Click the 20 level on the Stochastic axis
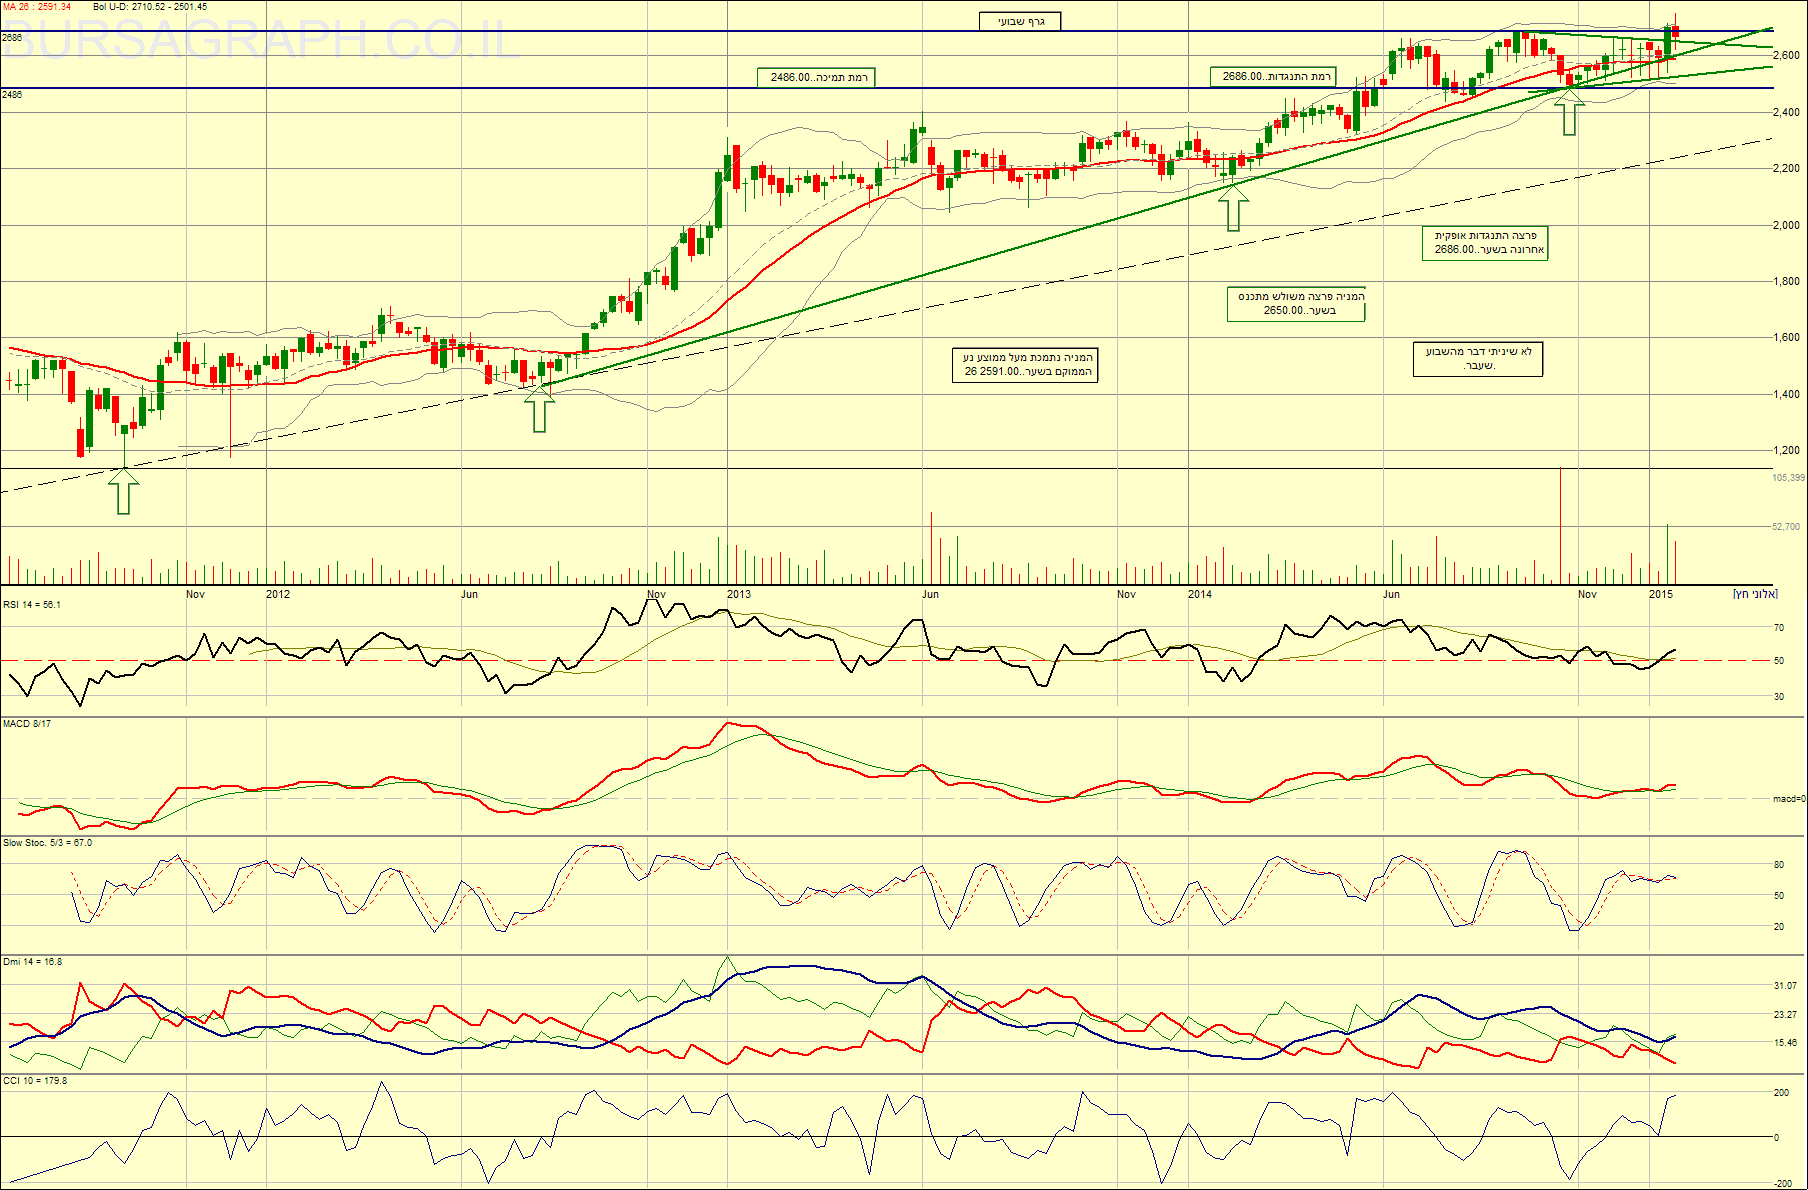 (x=1779, y=927)
